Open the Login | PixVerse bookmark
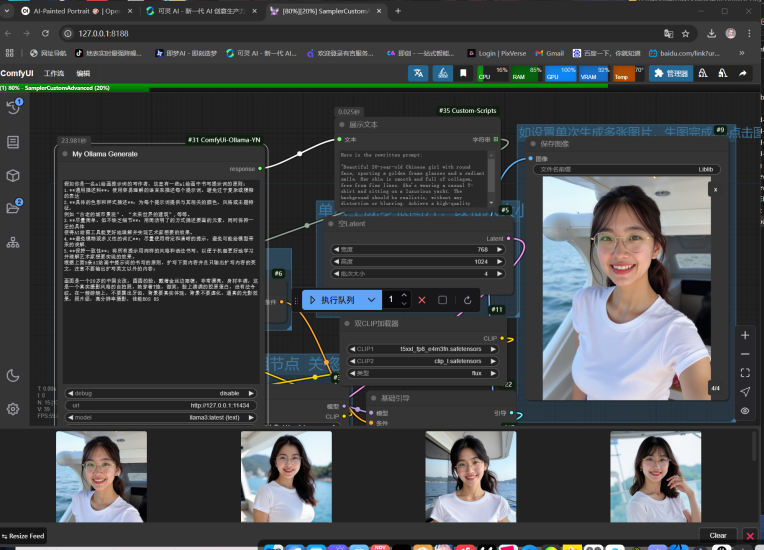764x550 pixels. (497, 53)
